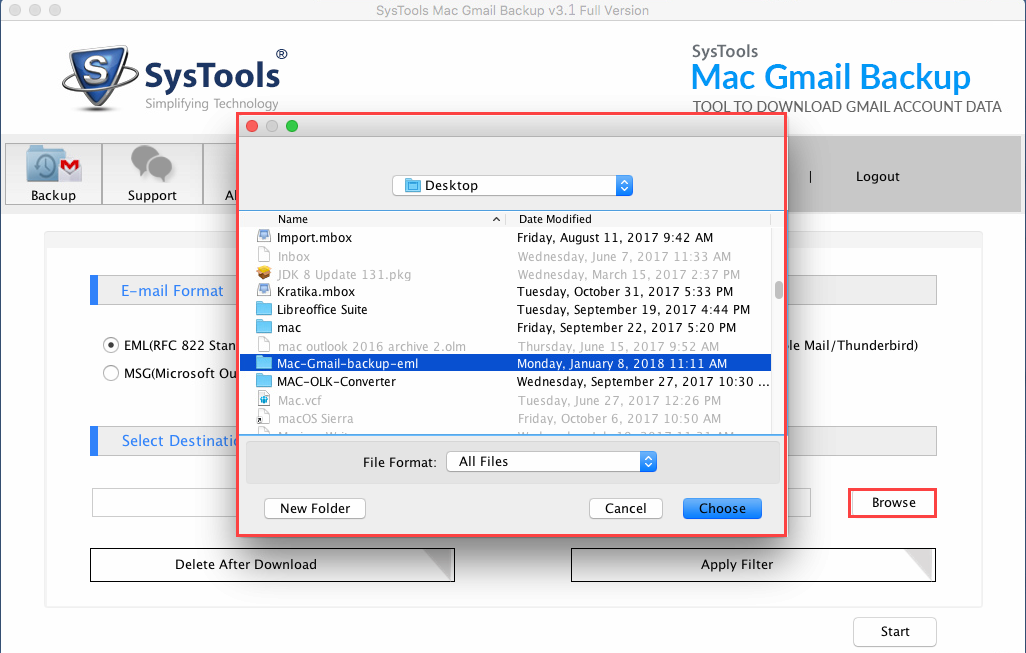Click the MAC-OLK-Converter folder icon
This screenshot has width=1026, height=653.
click(264, 381)
